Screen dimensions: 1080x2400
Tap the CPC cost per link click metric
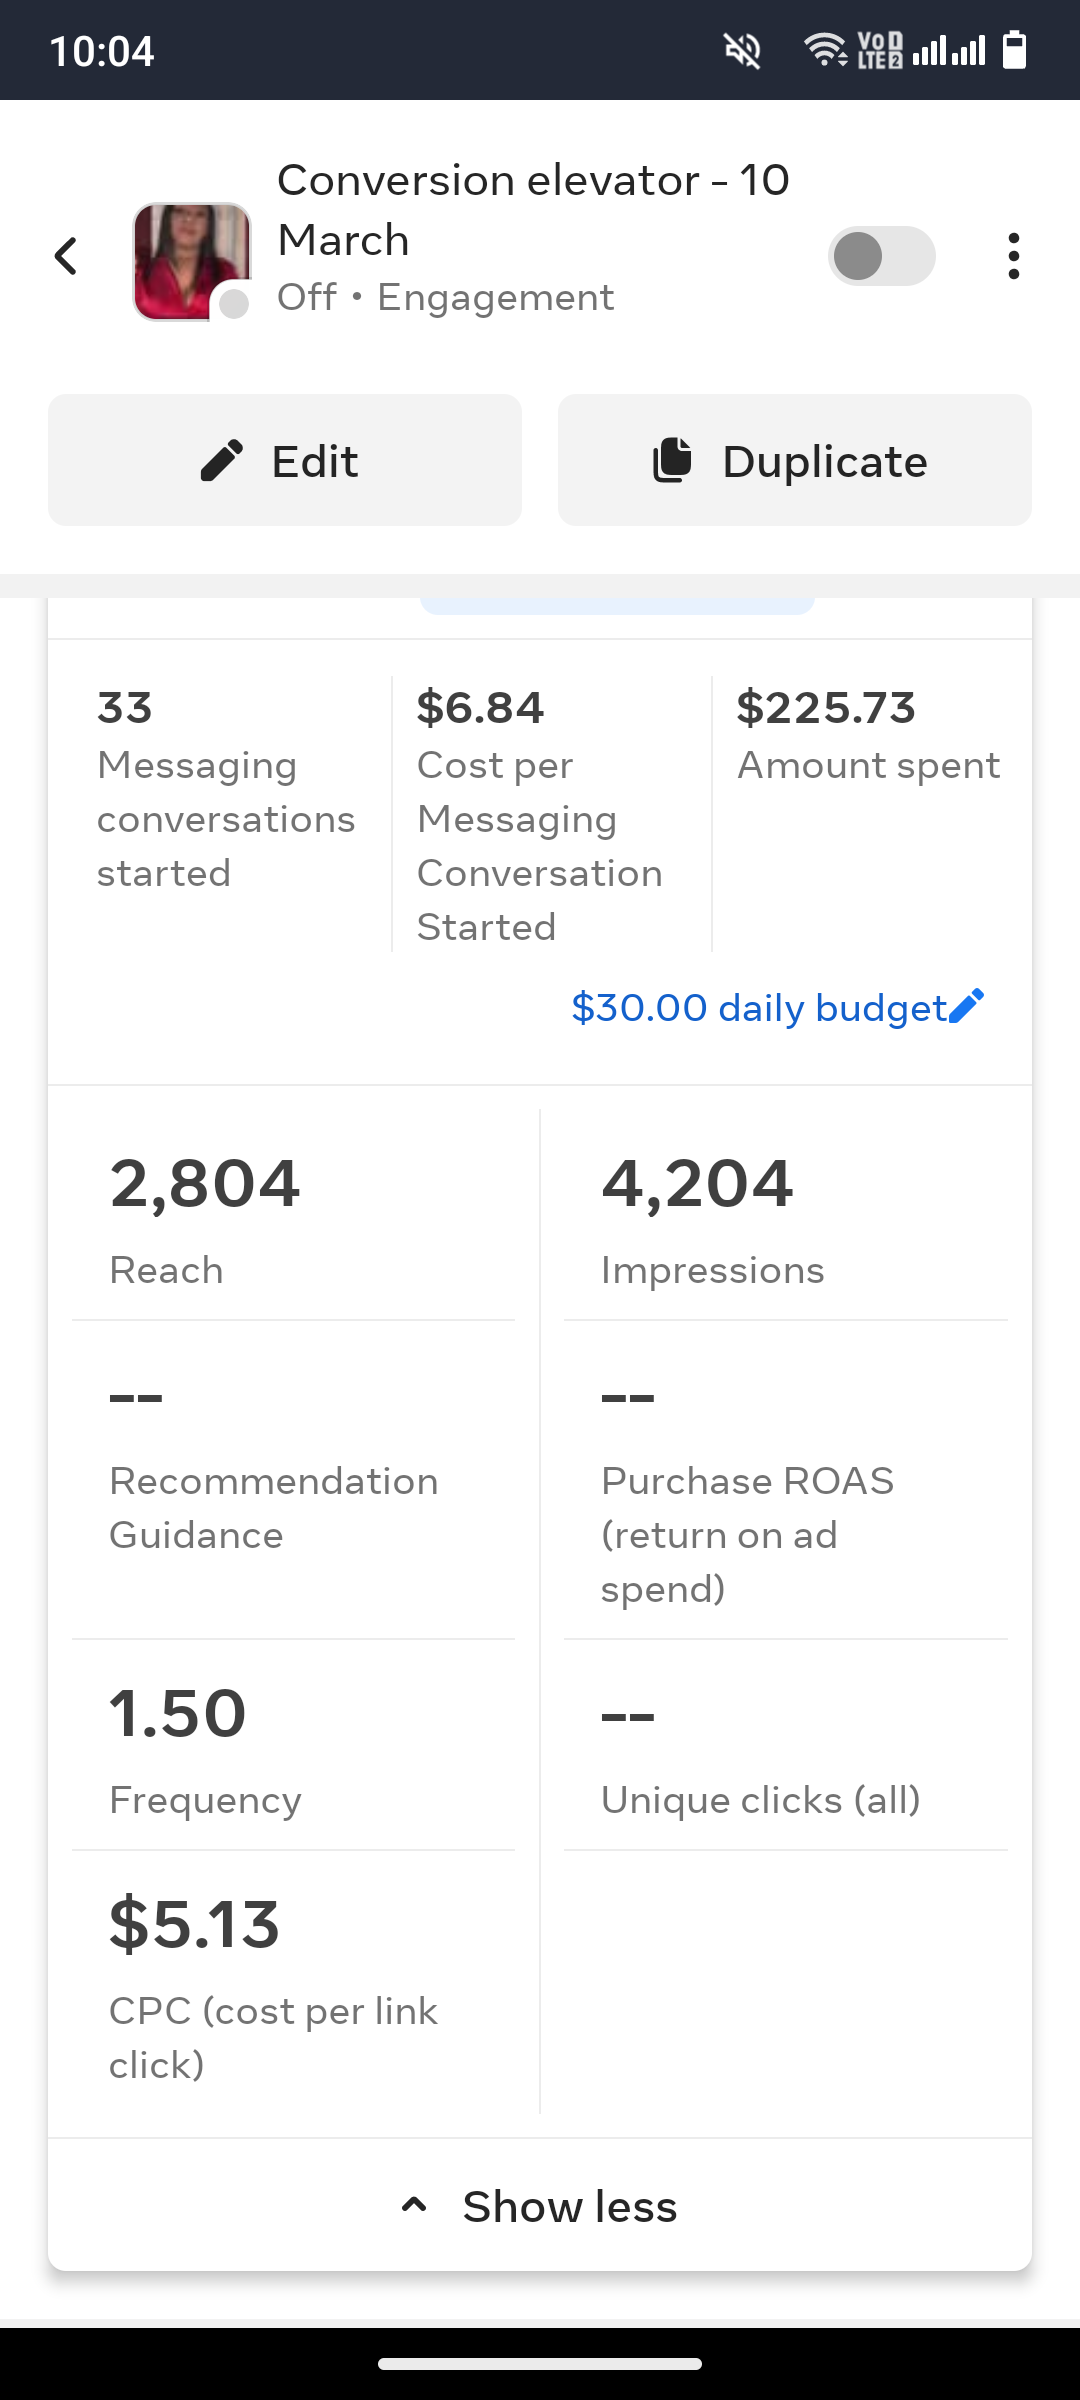[293, 1982]
